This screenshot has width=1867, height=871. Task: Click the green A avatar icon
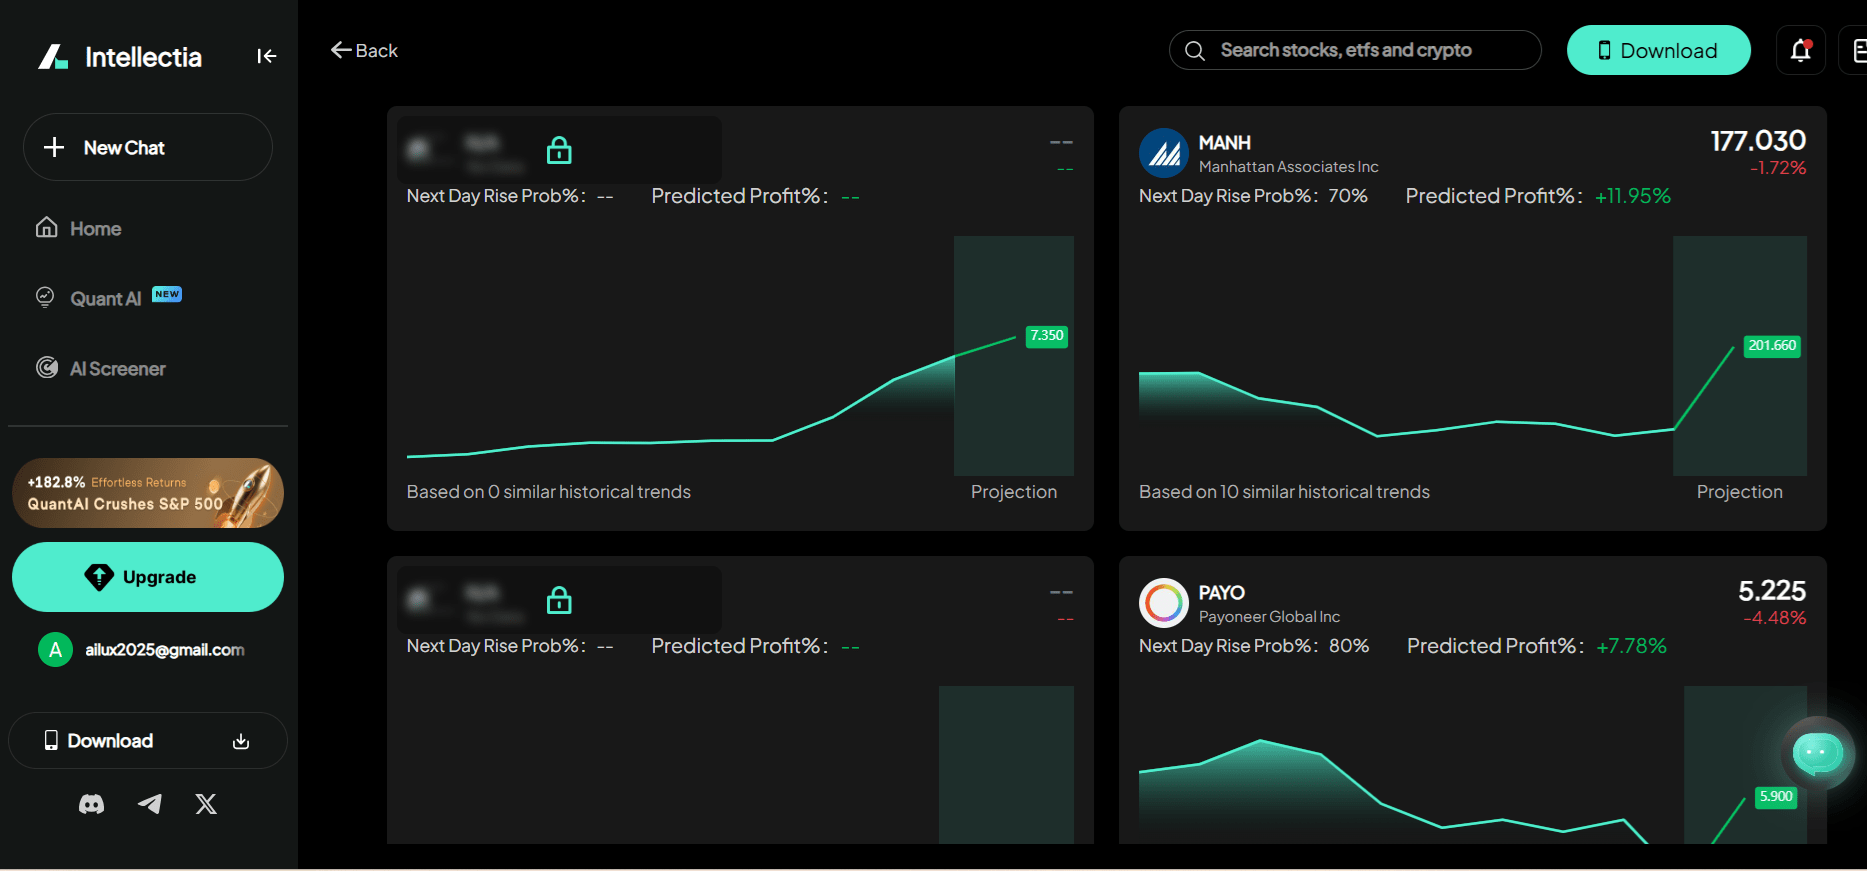55,650
